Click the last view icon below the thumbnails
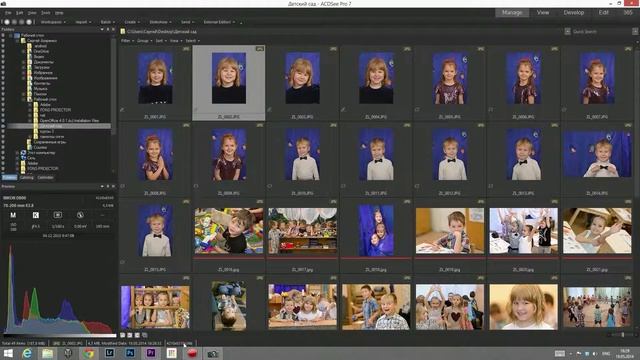 [x=144, y=335]
